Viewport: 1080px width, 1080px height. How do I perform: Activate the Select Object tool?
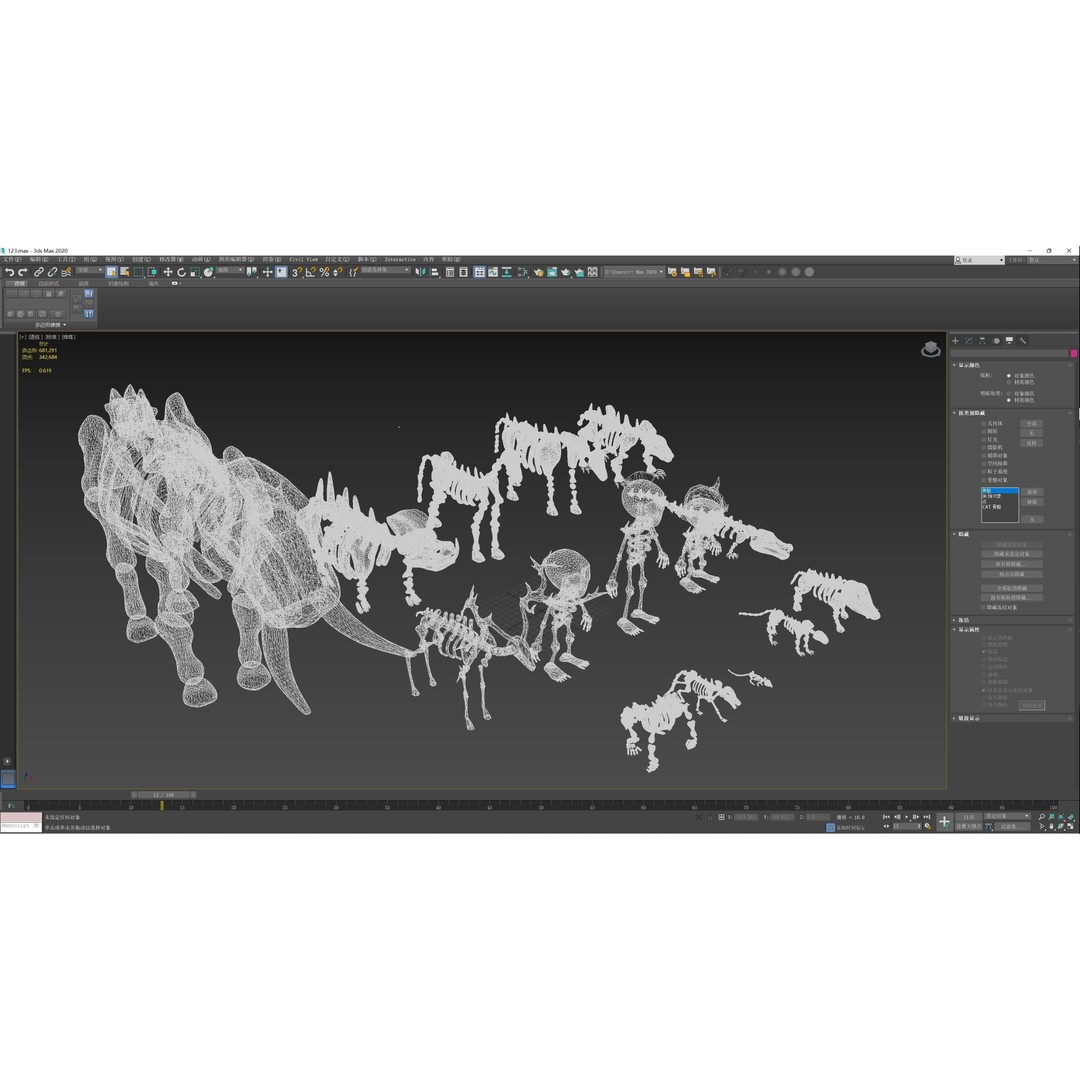click(x=111, y=272)
